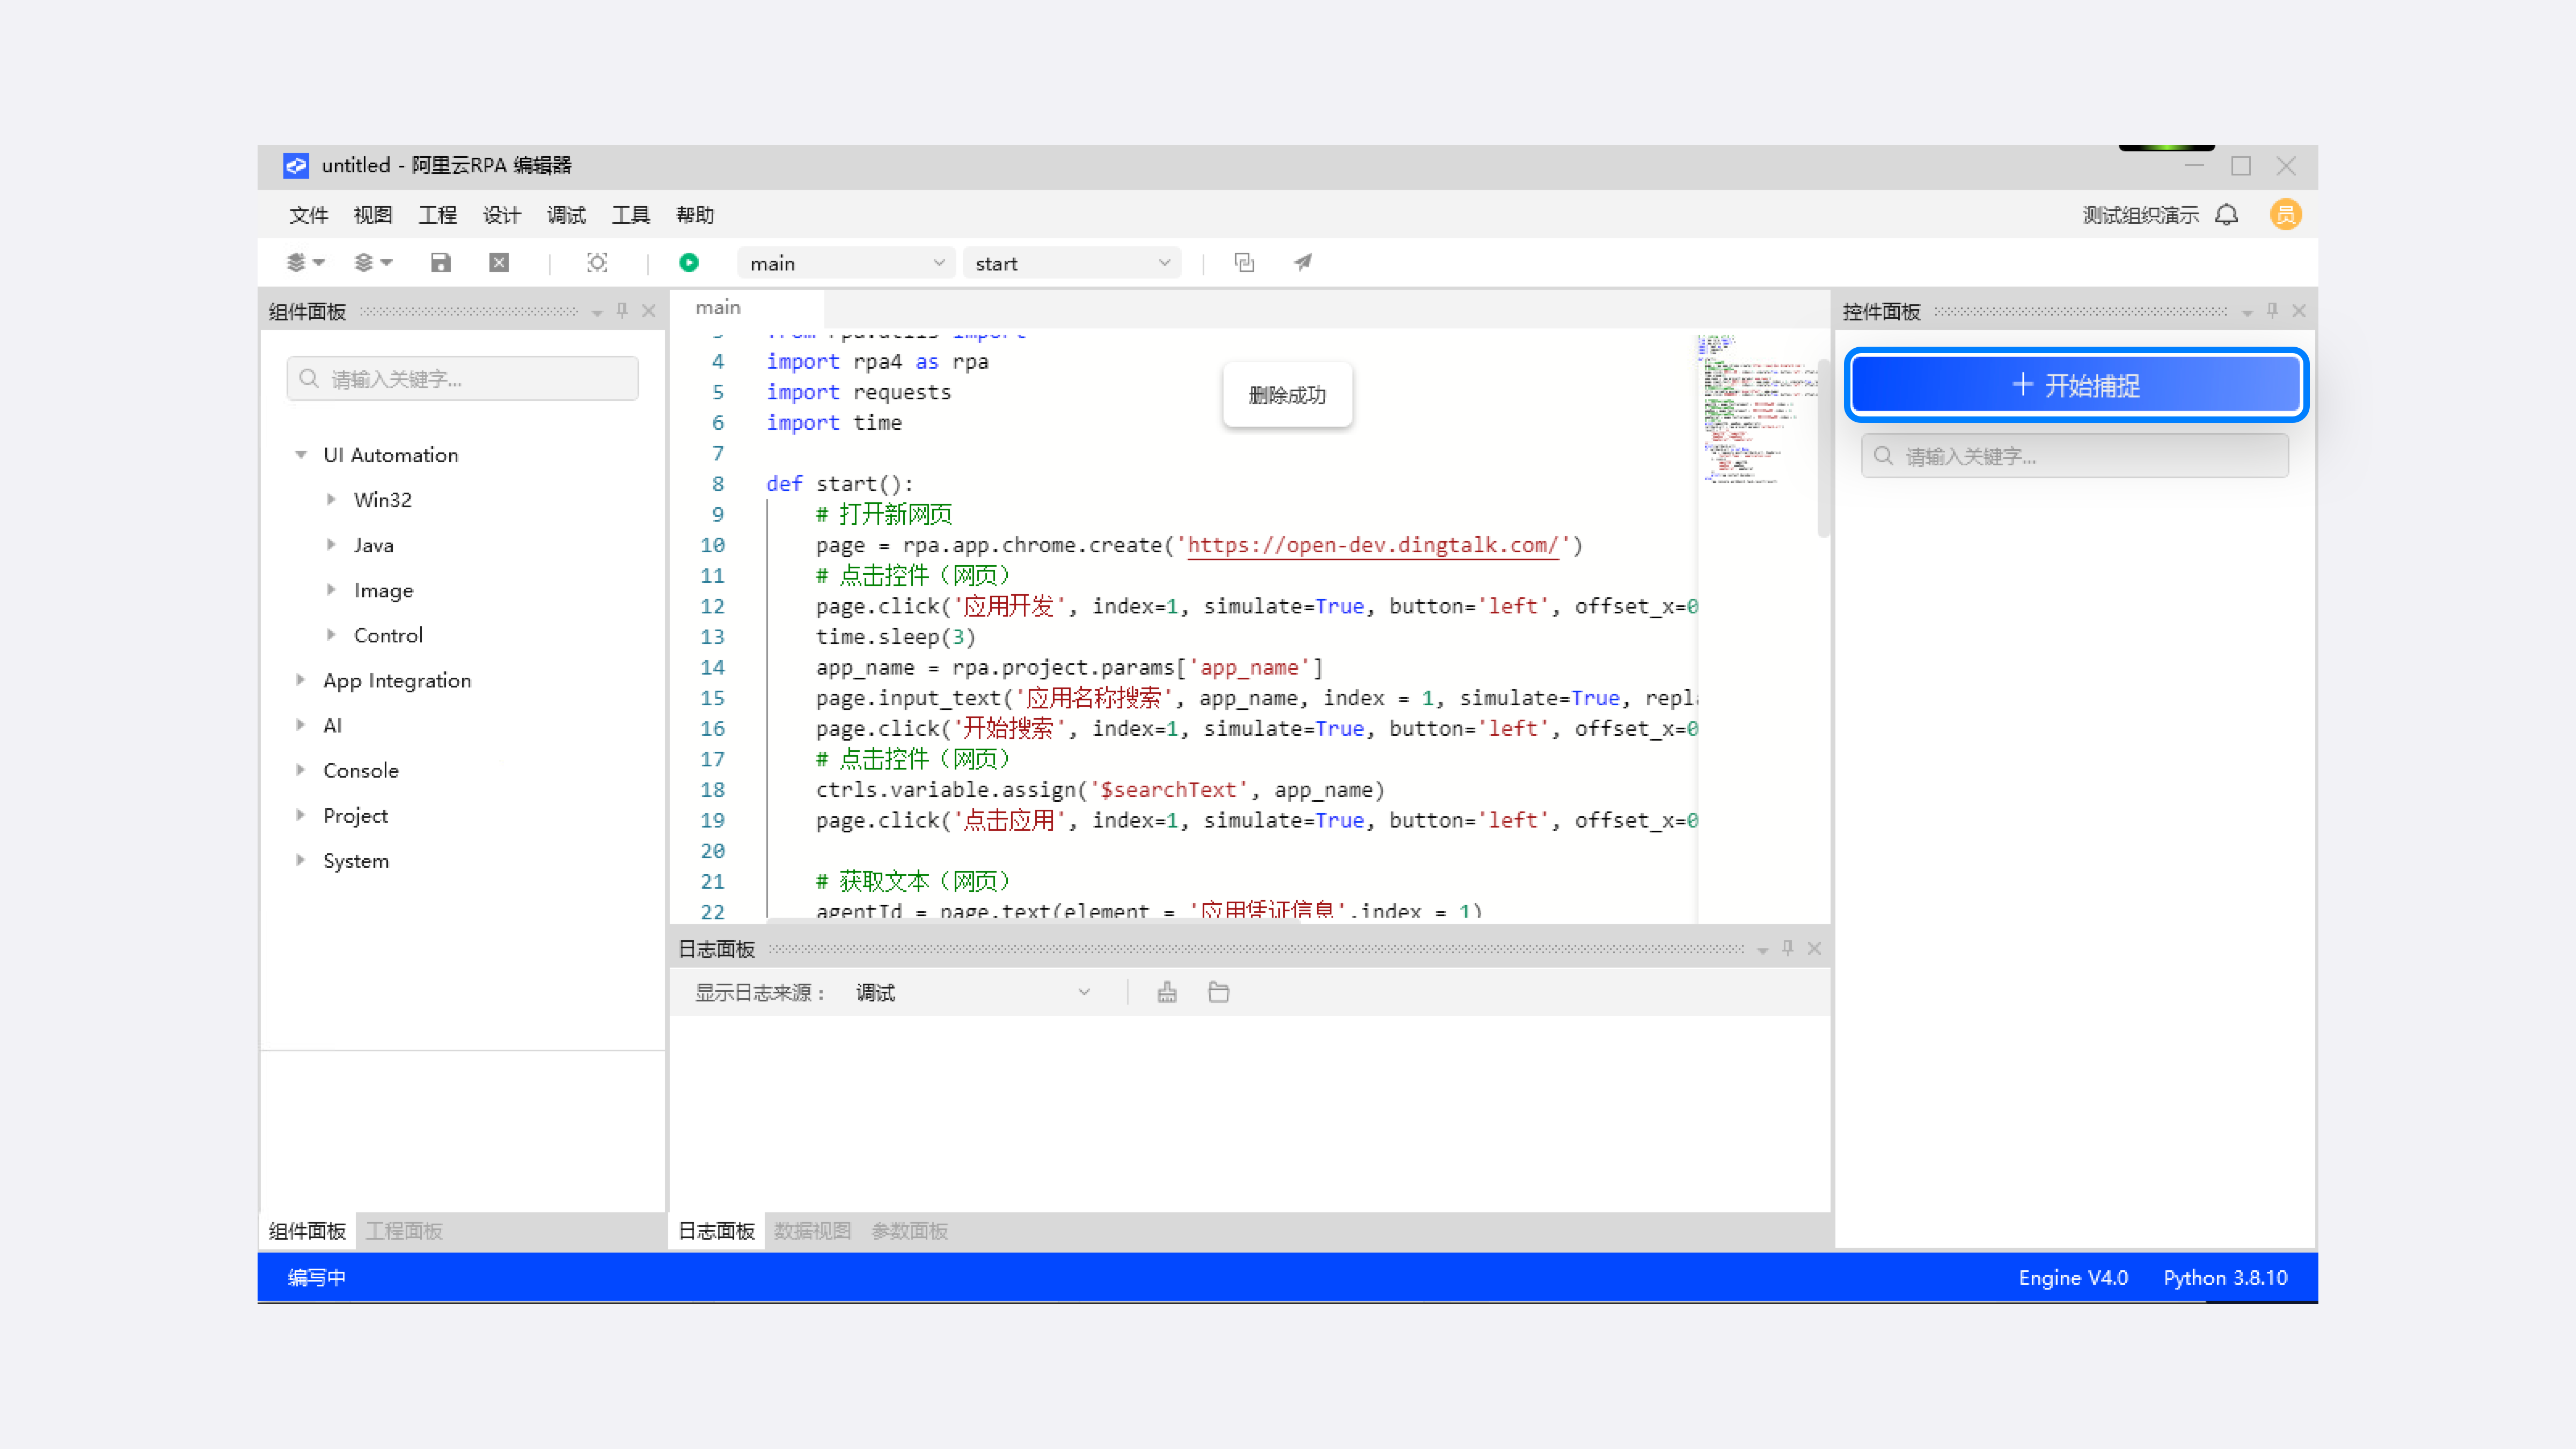Expand the Image node
Screen dimensions: 2576x1449
[x=331, y=590]
